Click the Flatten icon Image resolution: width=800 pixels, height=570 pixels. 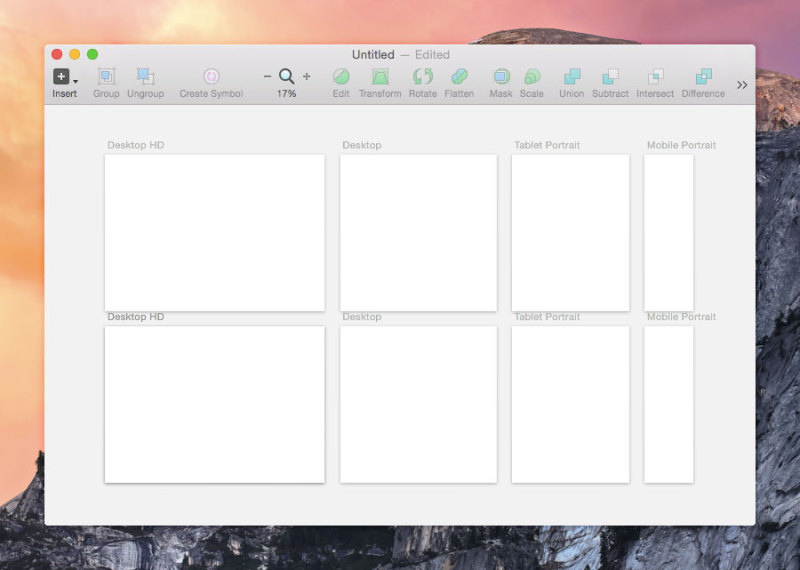[459, 77]
